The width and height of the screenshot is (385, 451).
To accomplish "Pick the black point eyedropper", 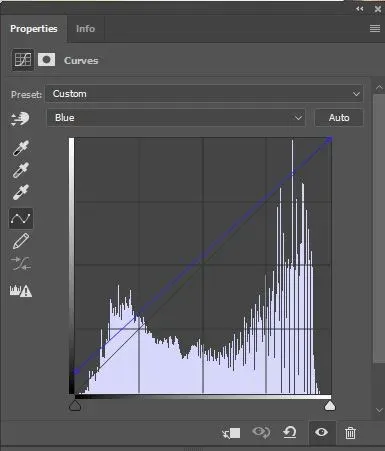I will [21, 147].
